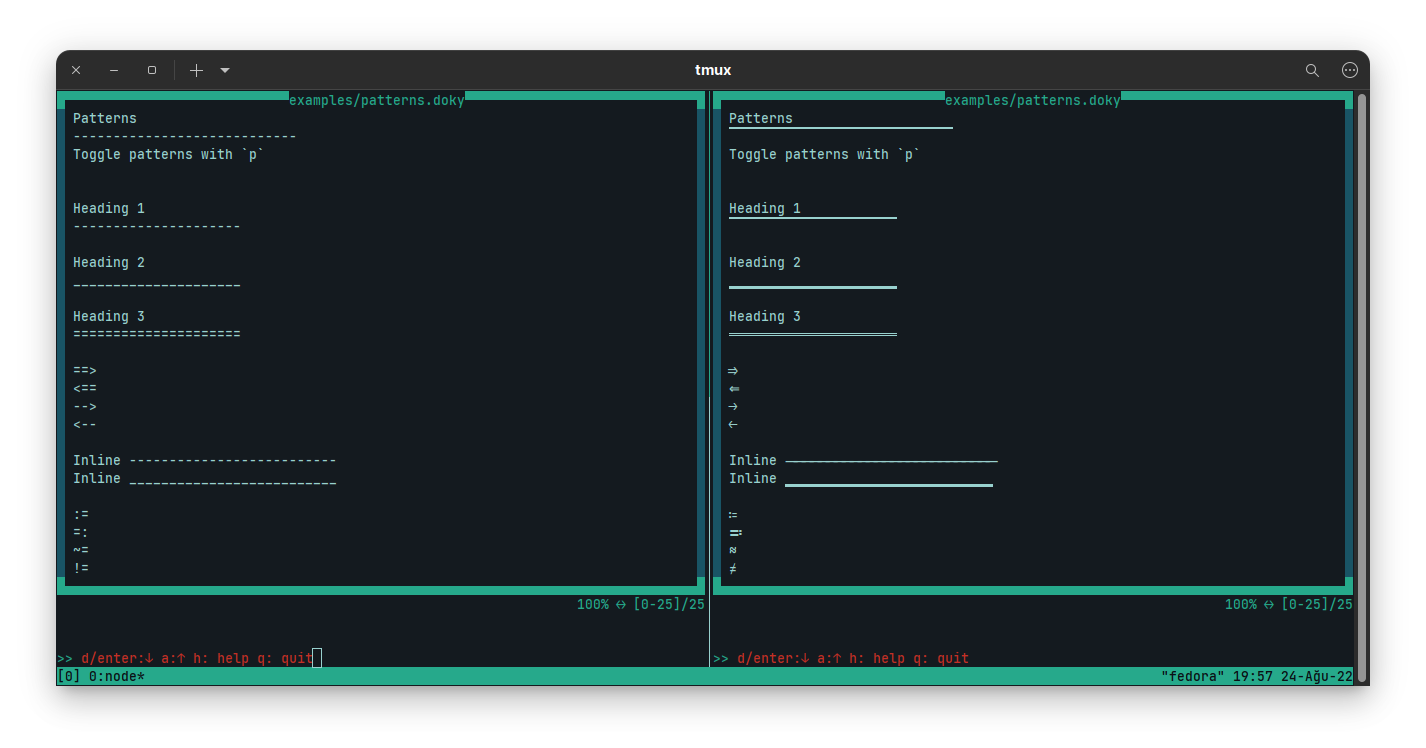The image size is (1426, 748).
Task: Open terminal search with magnifier icon
Action: 1312,70
